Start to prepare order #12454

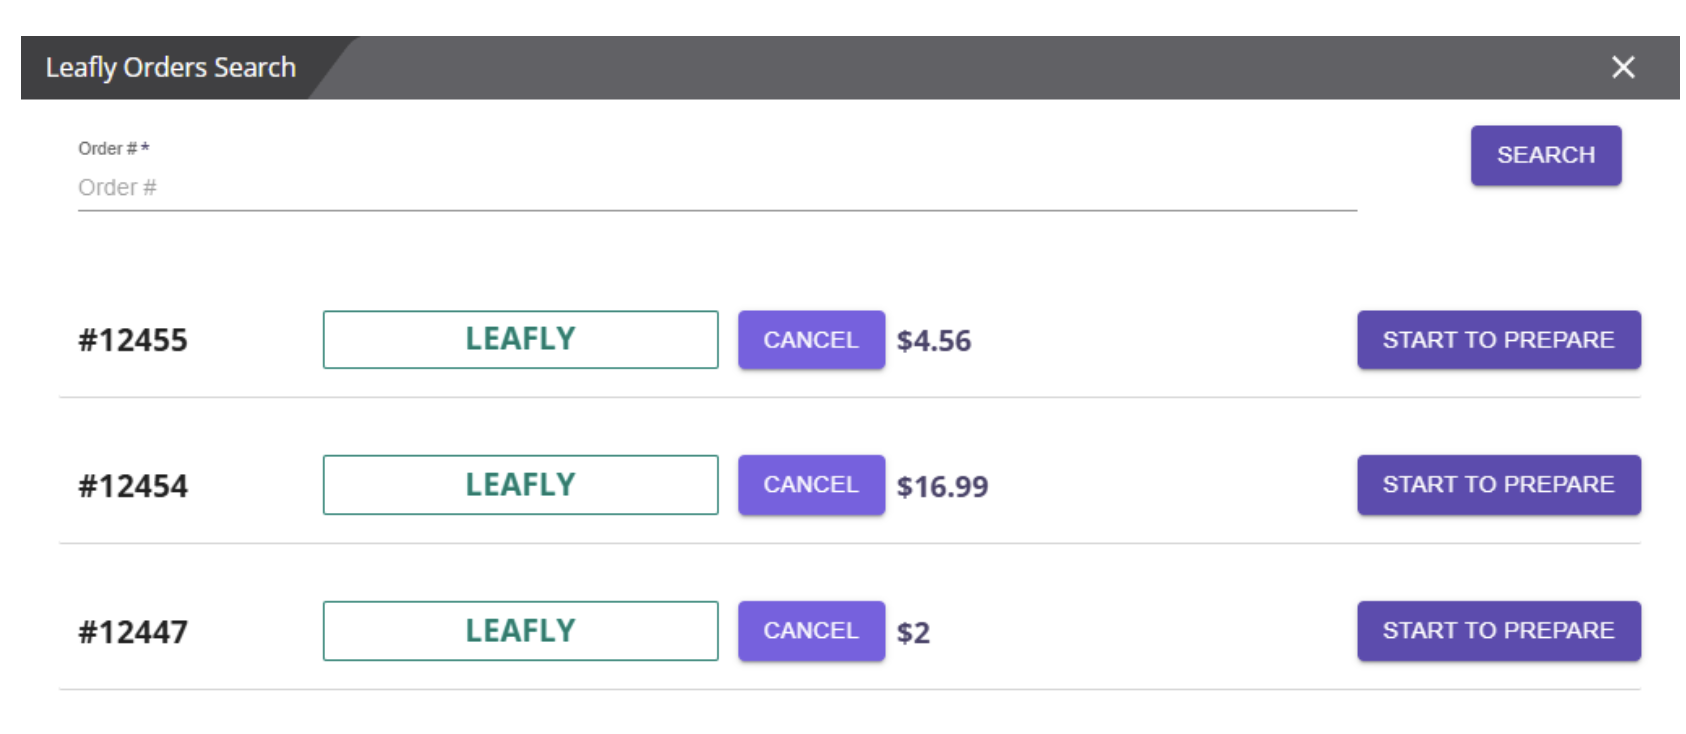(x=1498, y=485)
